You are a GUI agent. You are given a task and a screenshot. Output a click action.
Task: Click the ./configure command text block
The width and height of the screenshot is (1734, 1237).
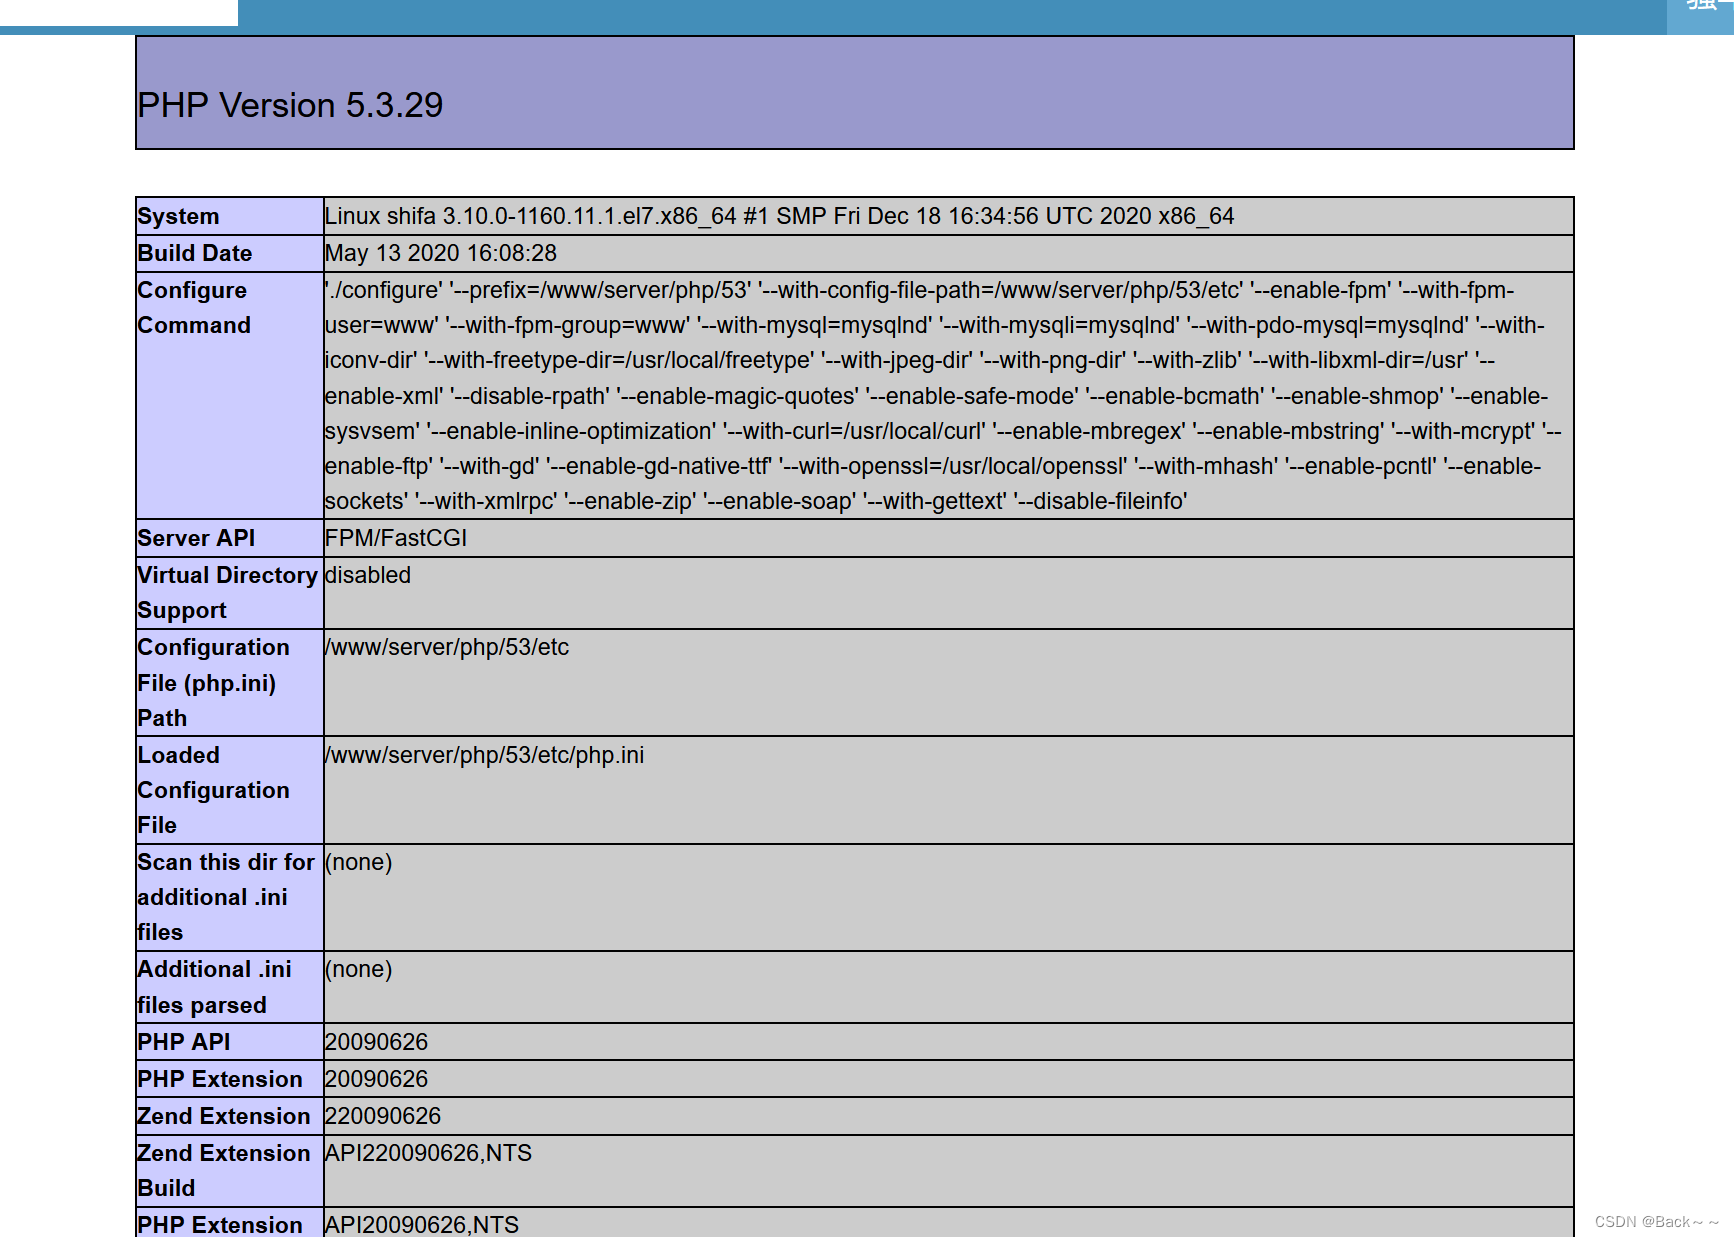[942, 396]
